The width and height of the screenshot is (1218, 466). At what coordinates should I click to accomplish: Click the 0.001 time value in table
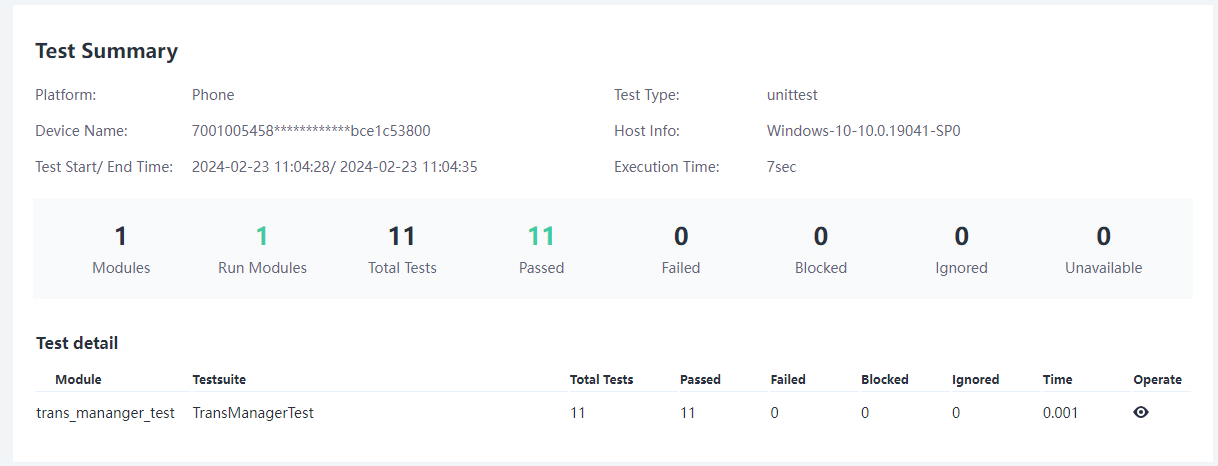click(x=1060, y=413)
